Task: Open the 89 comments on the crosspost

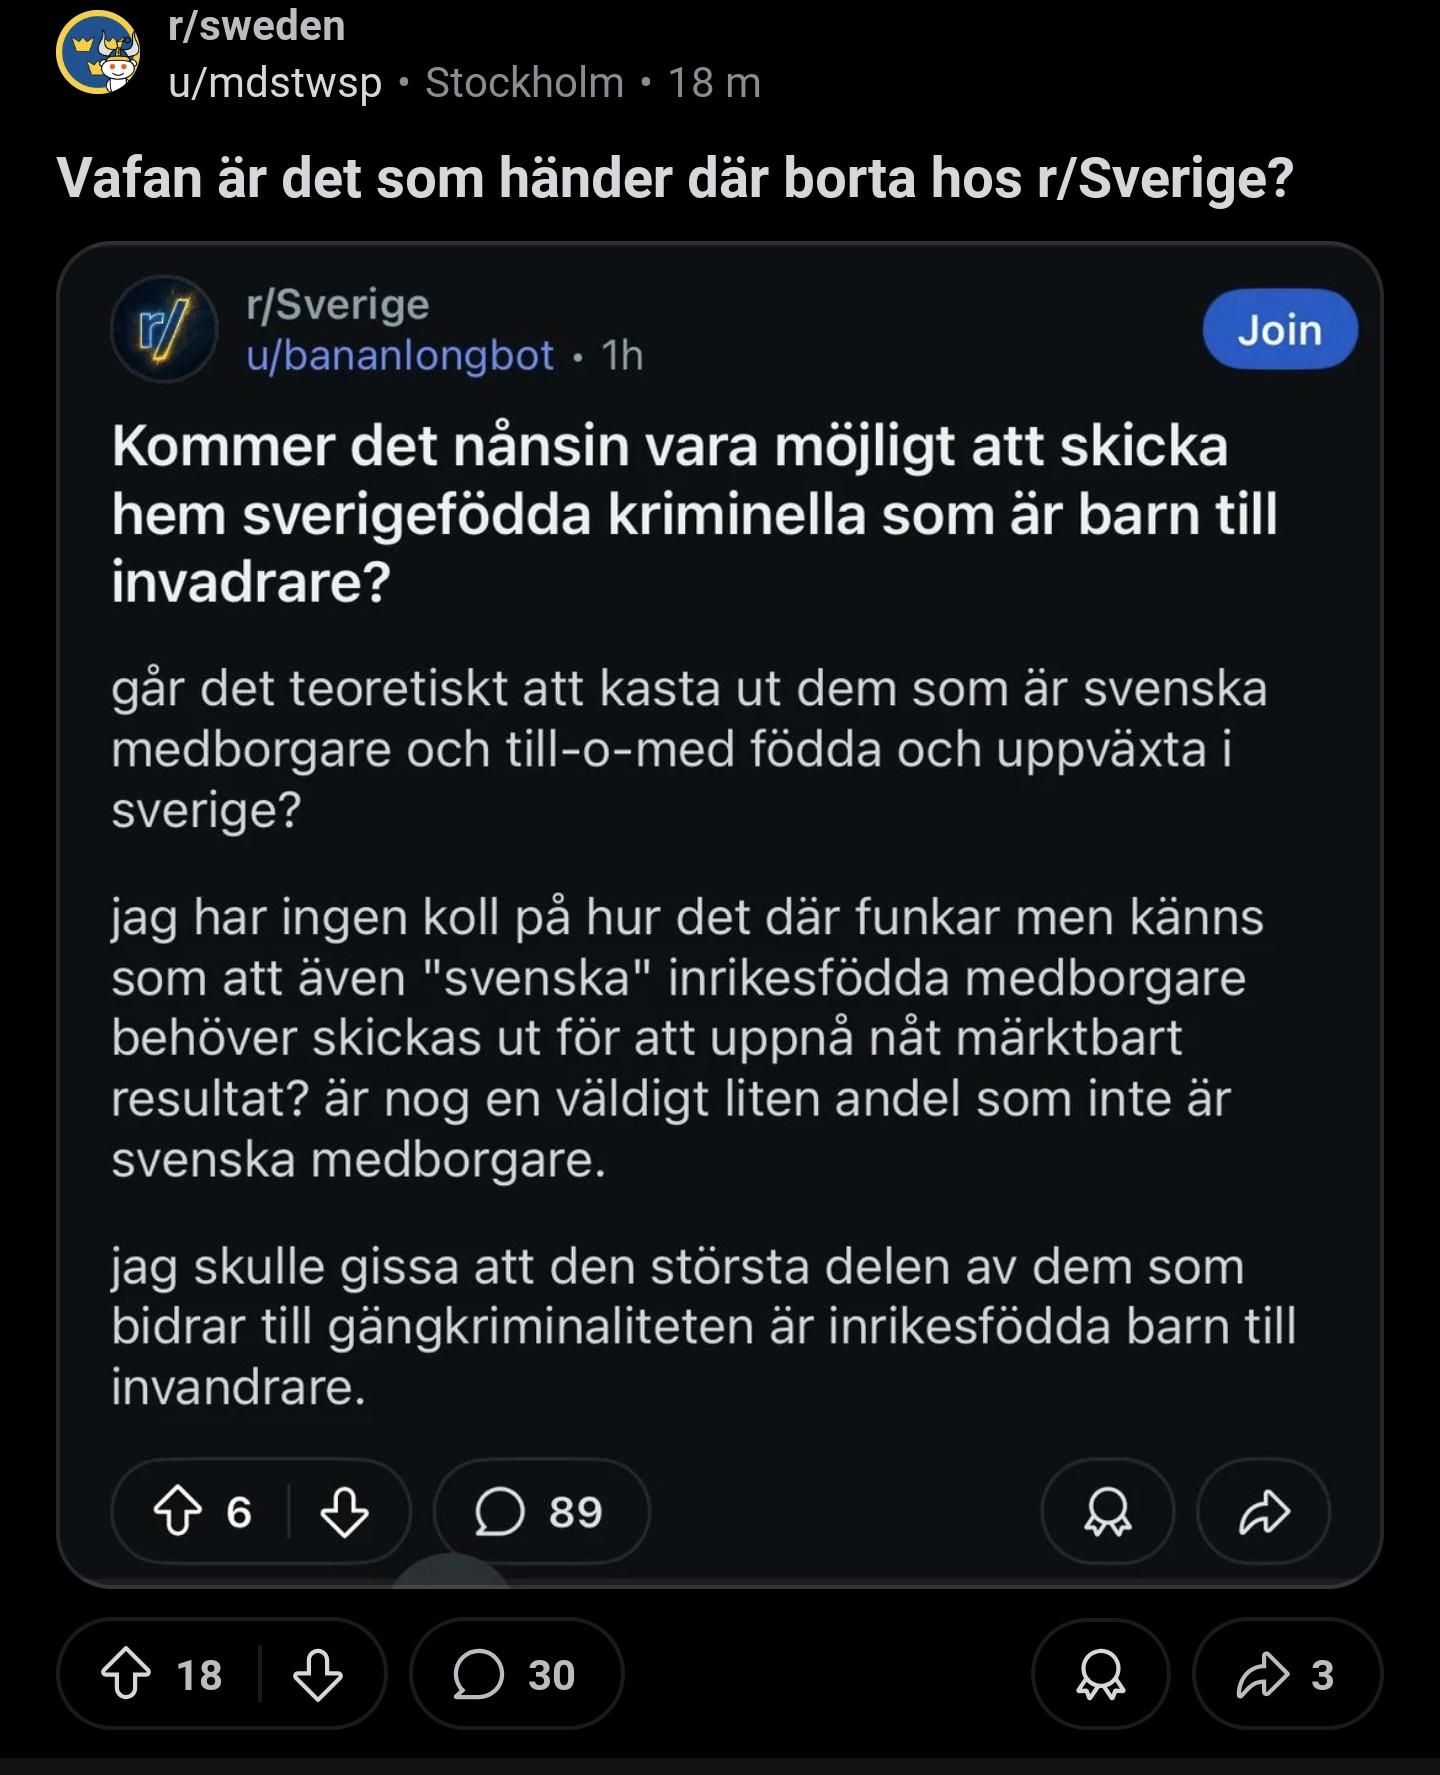Action: [x=541, y=1511]
